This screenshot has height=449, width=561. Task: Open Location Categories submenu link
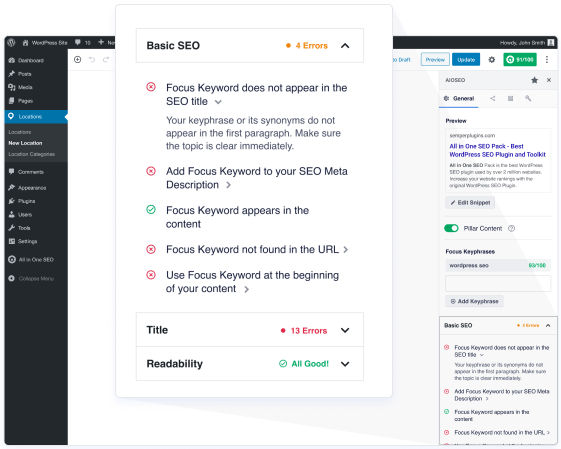pos(32,154)
